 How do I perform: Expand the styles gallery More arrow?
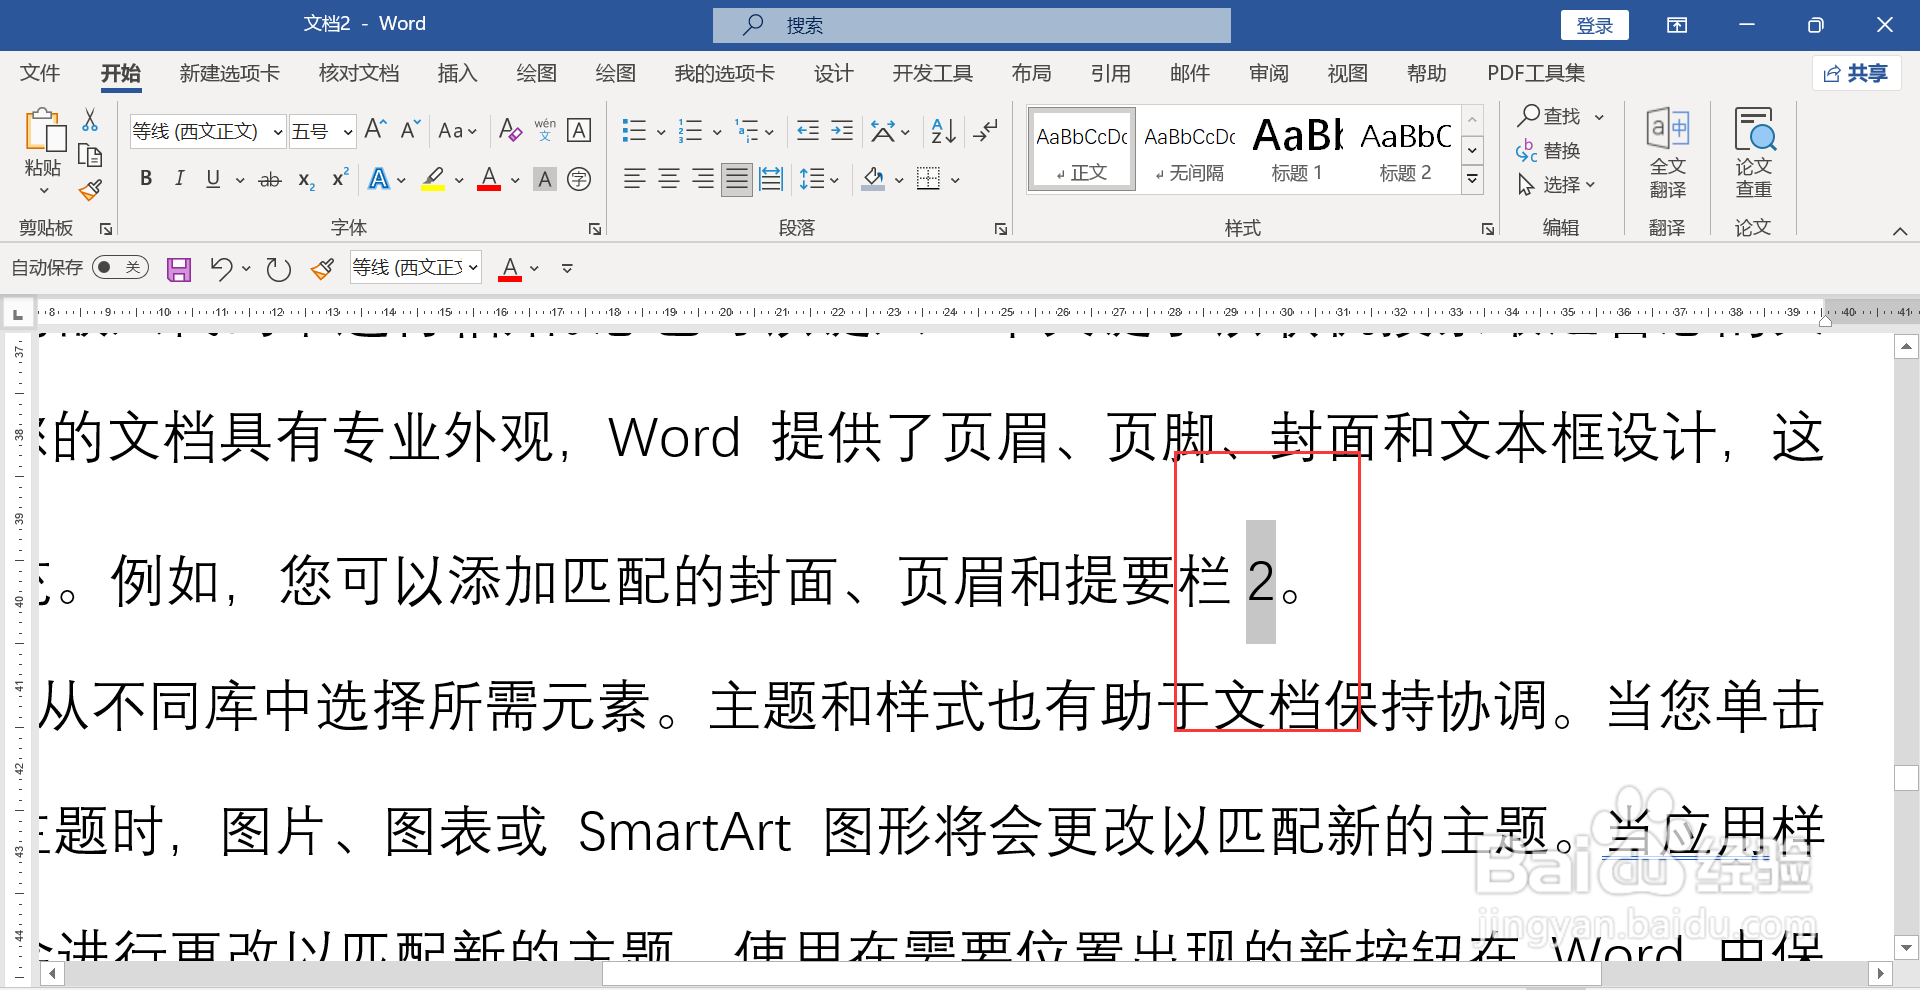point(1472,180)
